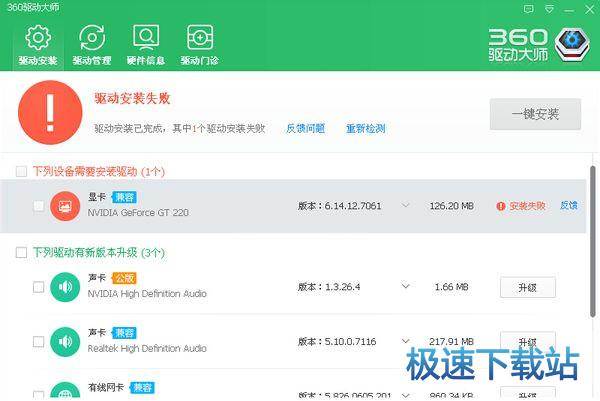
Task: Click 升级 for NVIDIA High Definition Audio
Action: point(528,287)
